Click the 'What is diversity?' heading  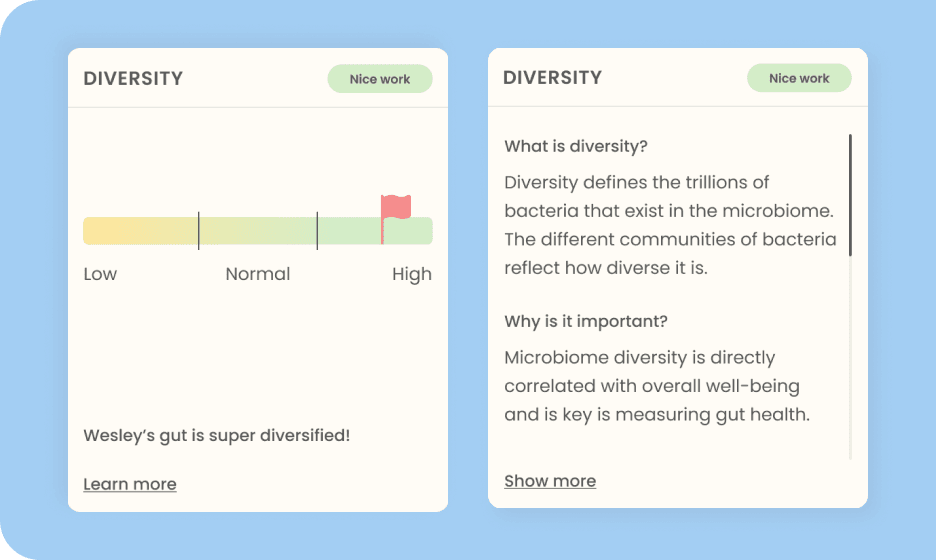pyautogui.click(x=576, y=146)
